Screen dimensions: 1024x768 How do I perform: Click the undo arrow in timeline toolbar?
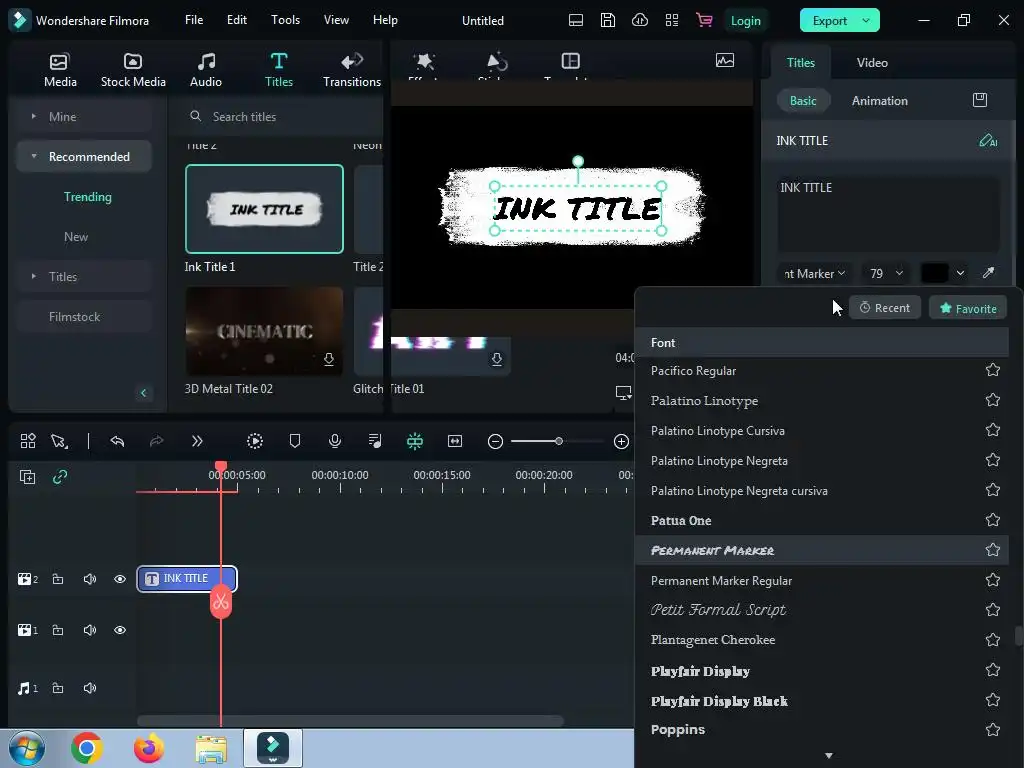click(x=118, y=441)
